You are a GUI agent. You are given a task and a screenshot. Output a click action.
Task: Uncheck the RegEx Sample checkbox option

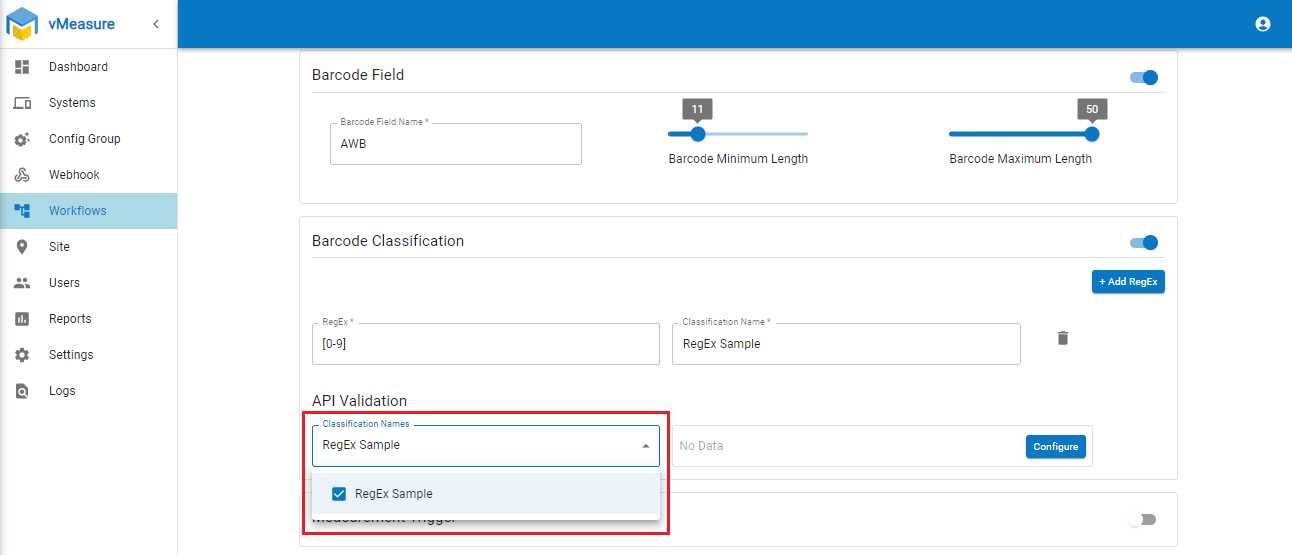pos(339,494)
